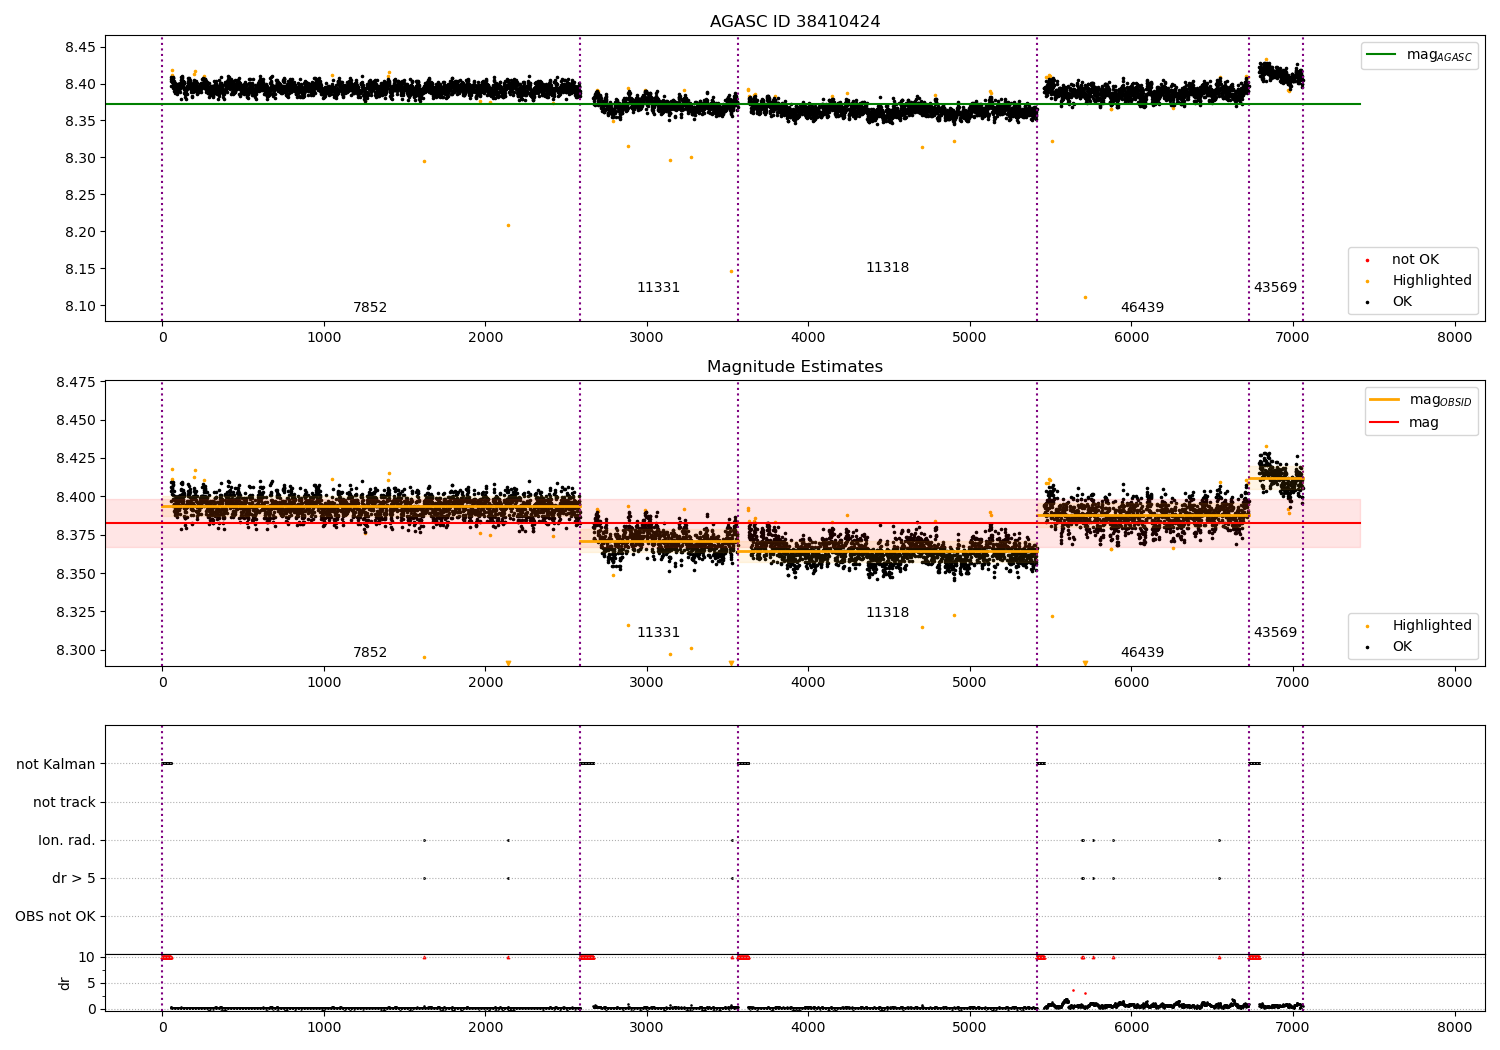Click the 'Magnitude Estimates' subplot title
The image size is (1500, 1050).
click(x=795, y=367)
